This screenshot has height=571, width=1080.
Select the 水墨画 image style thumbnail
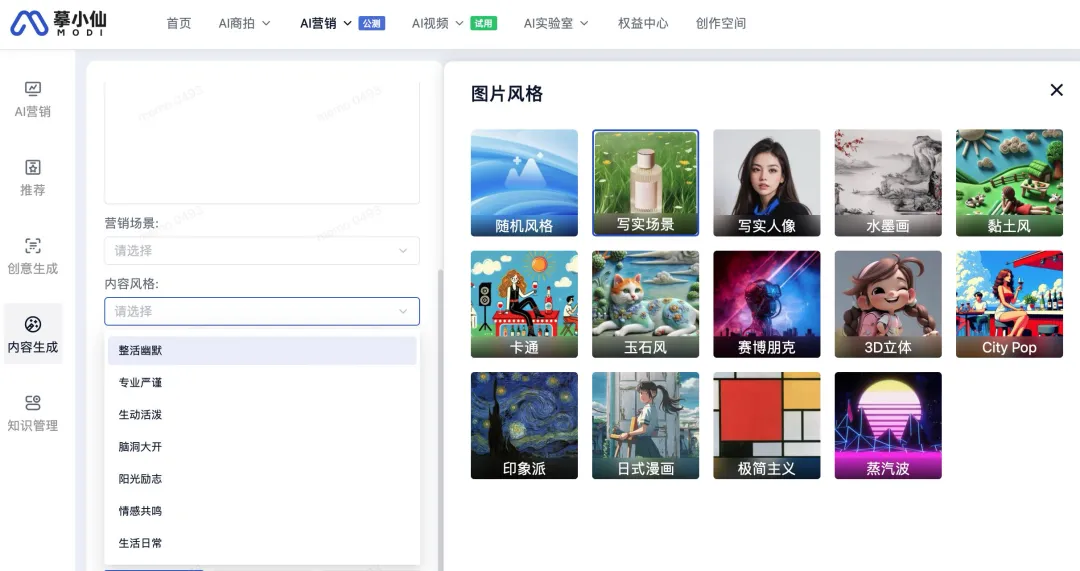point(888,182)
